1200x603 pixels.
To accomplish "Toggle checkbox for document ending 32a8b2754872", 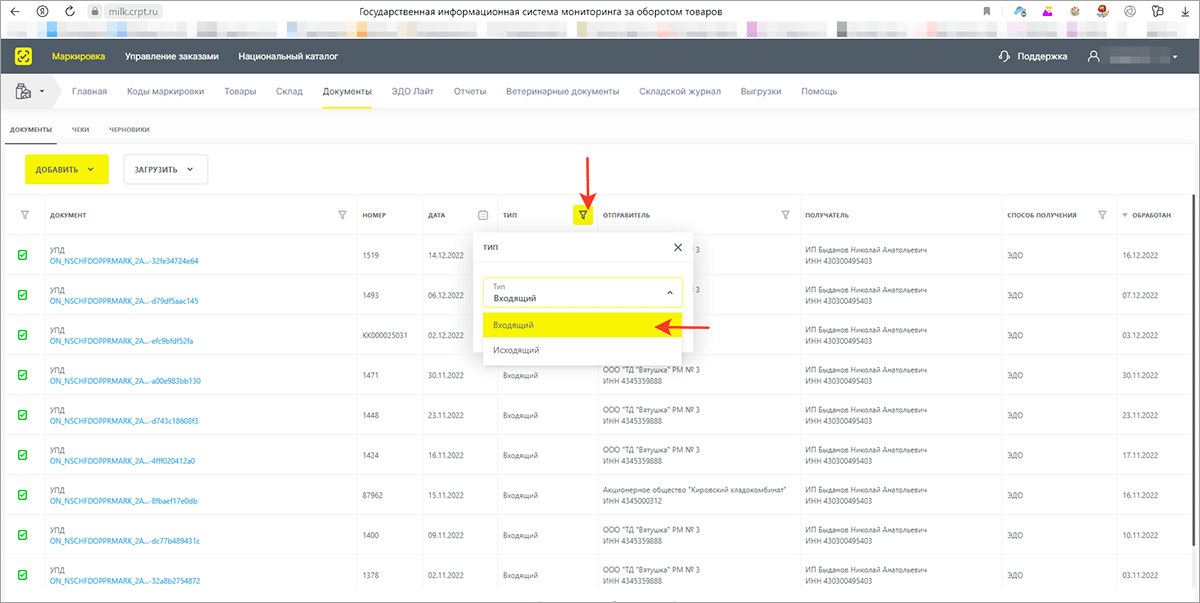I will coord(23,575).
